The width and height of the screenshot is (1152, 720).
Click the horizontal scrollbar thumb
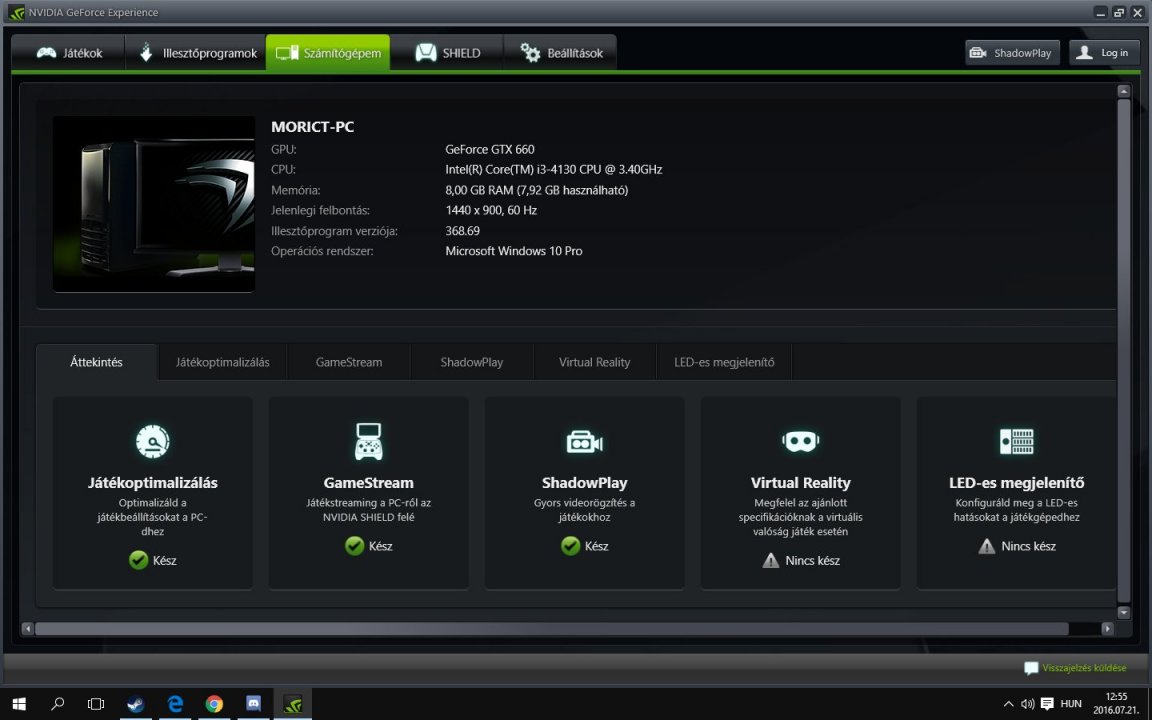[x=552, y=629]
